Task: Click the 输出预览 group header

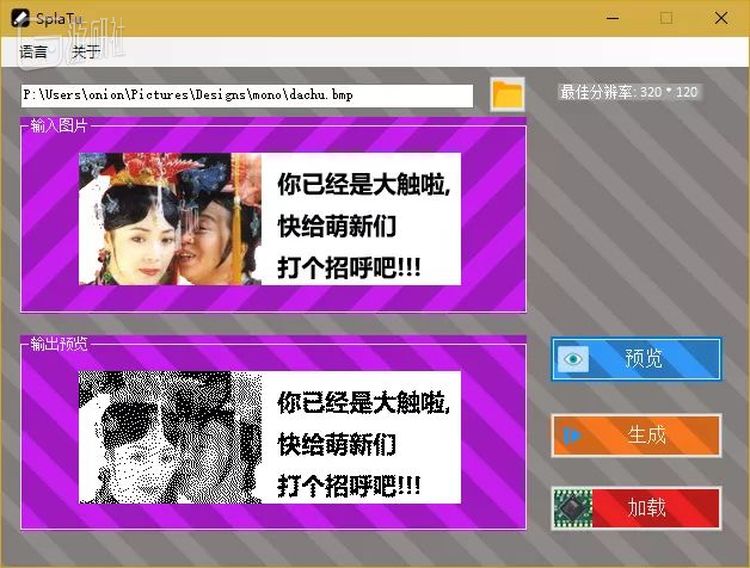Action: (x=59, y=343)
